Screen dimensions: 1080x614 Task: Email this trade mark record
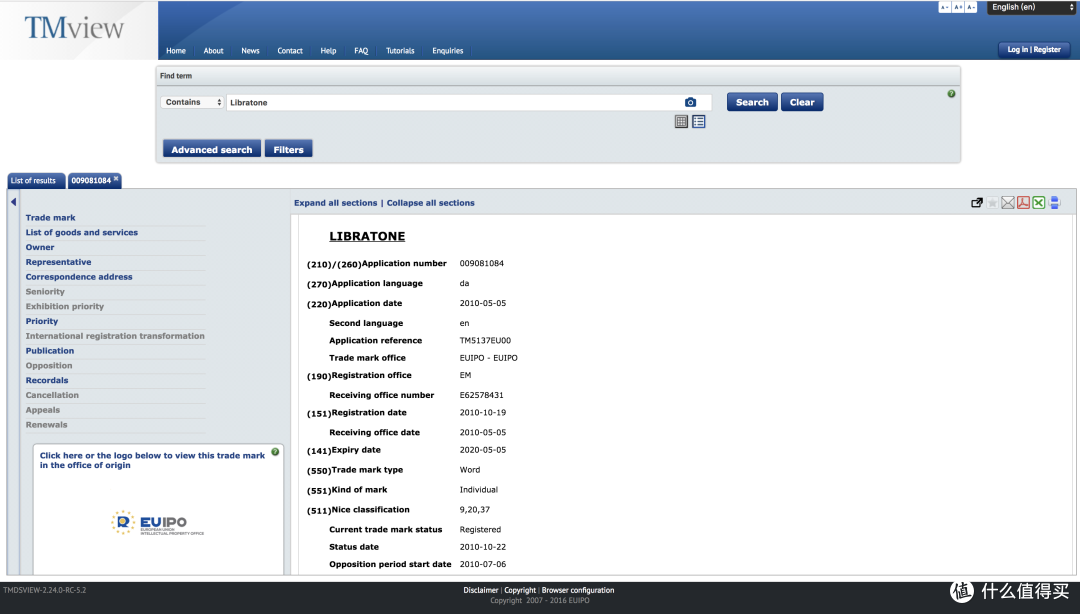point(1008,203)
